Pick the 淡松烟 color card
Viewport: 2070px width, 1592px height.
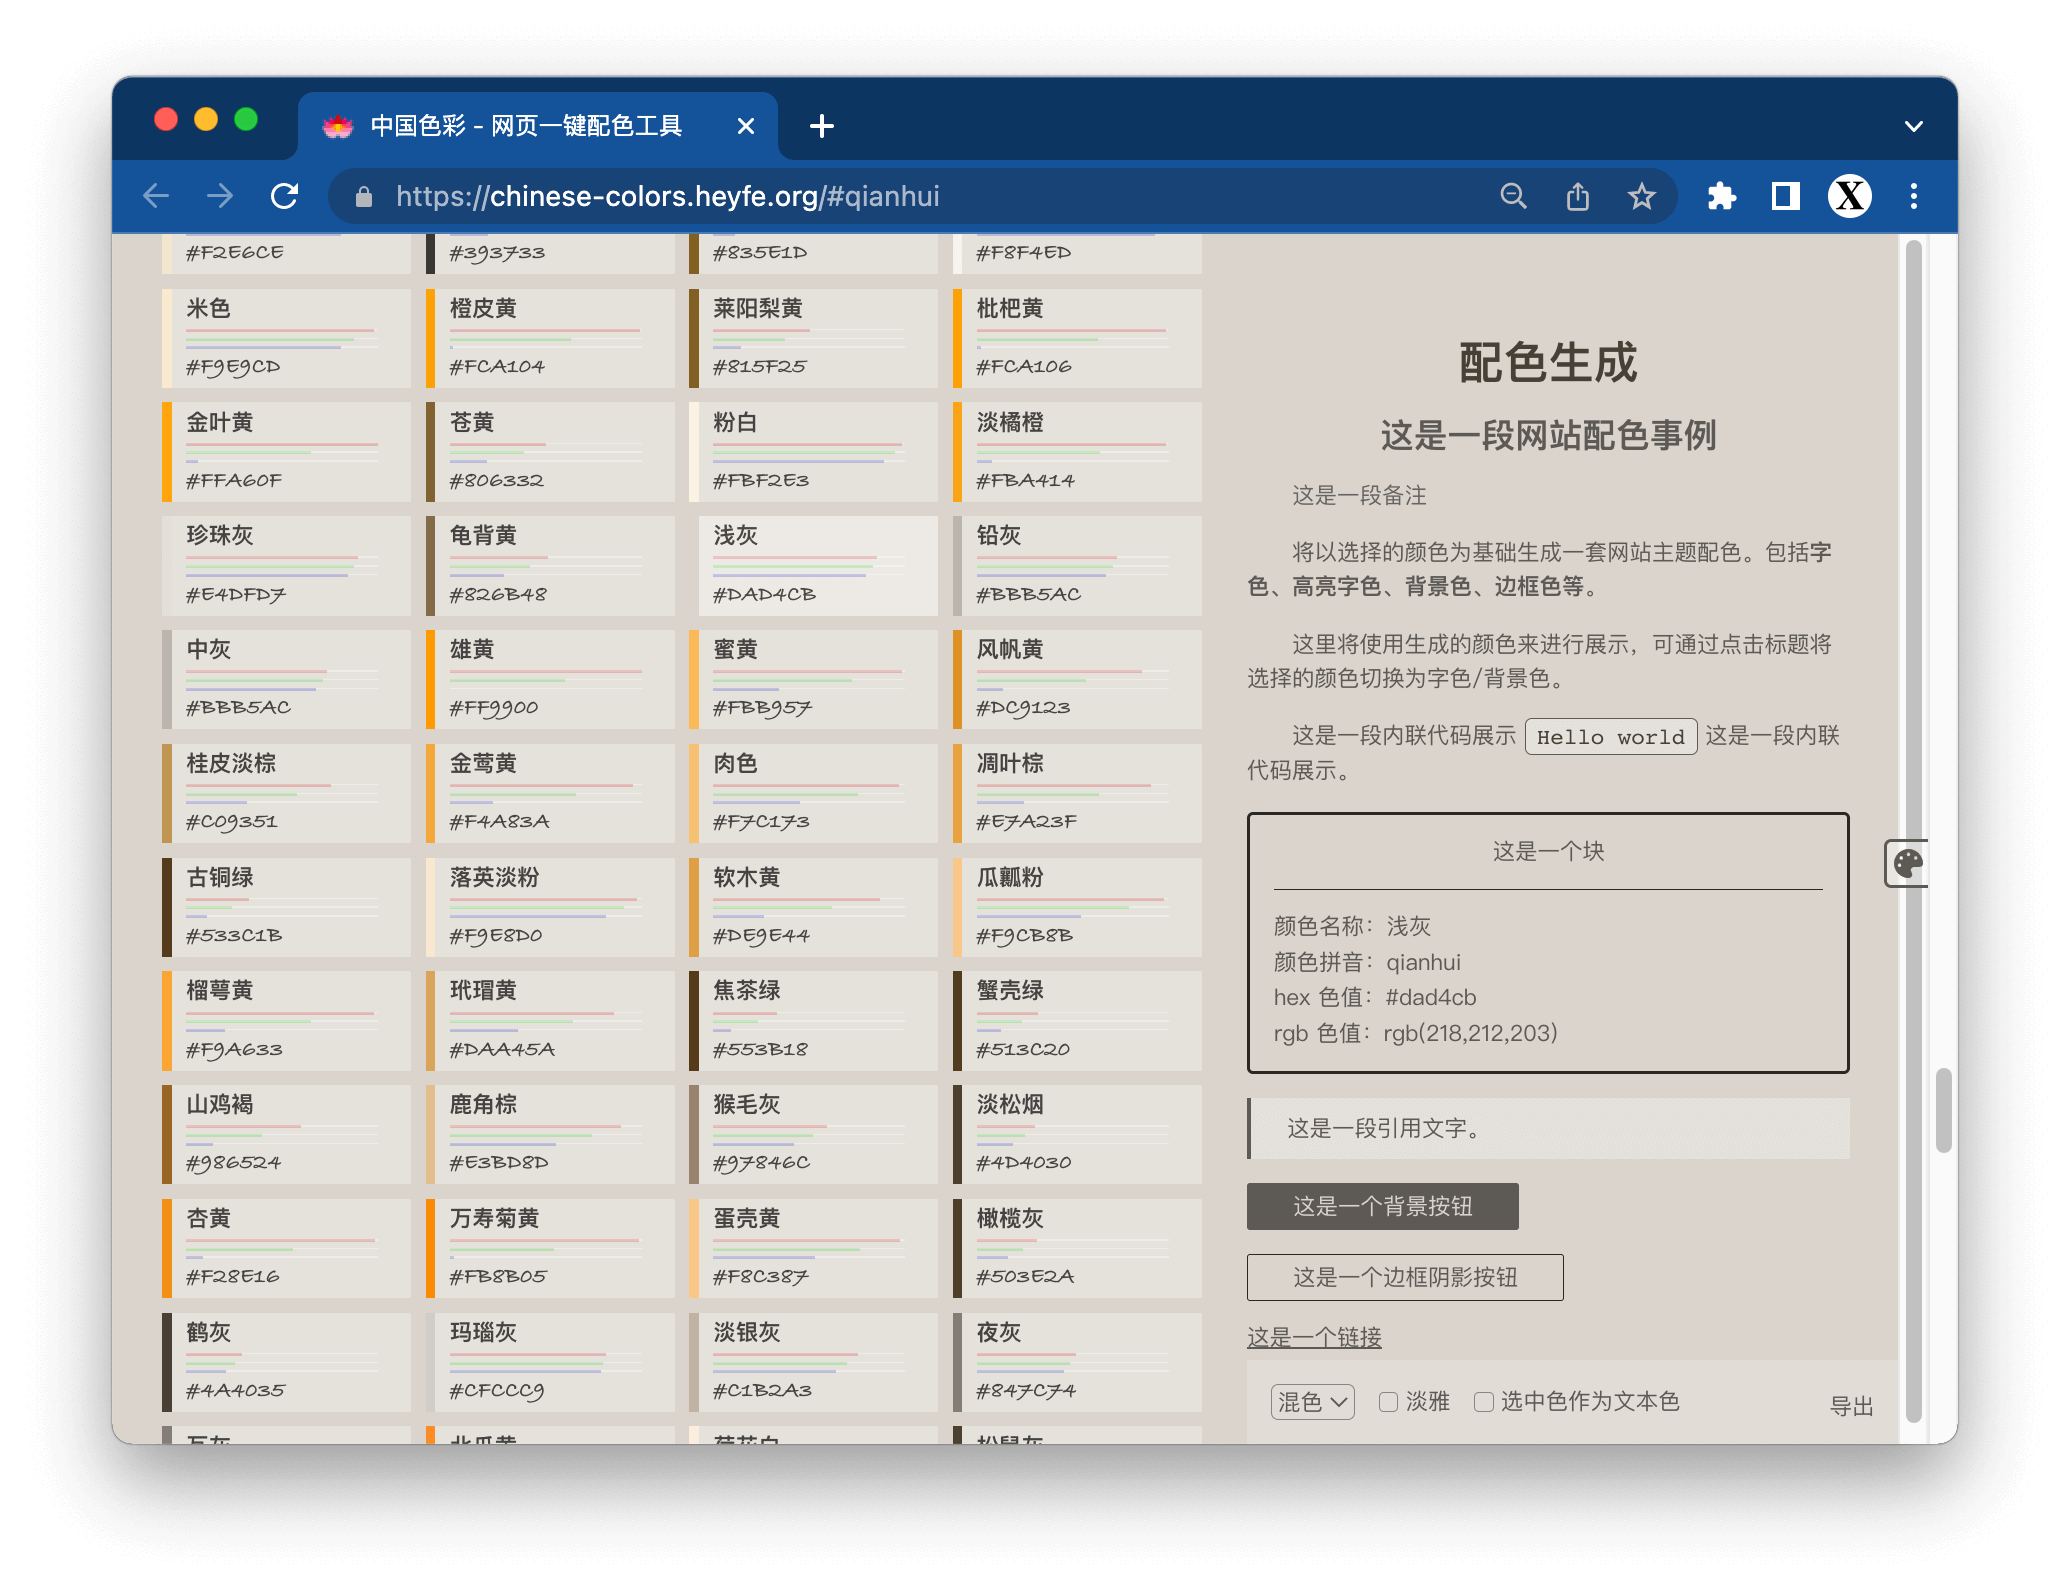pos(1078,1134)
